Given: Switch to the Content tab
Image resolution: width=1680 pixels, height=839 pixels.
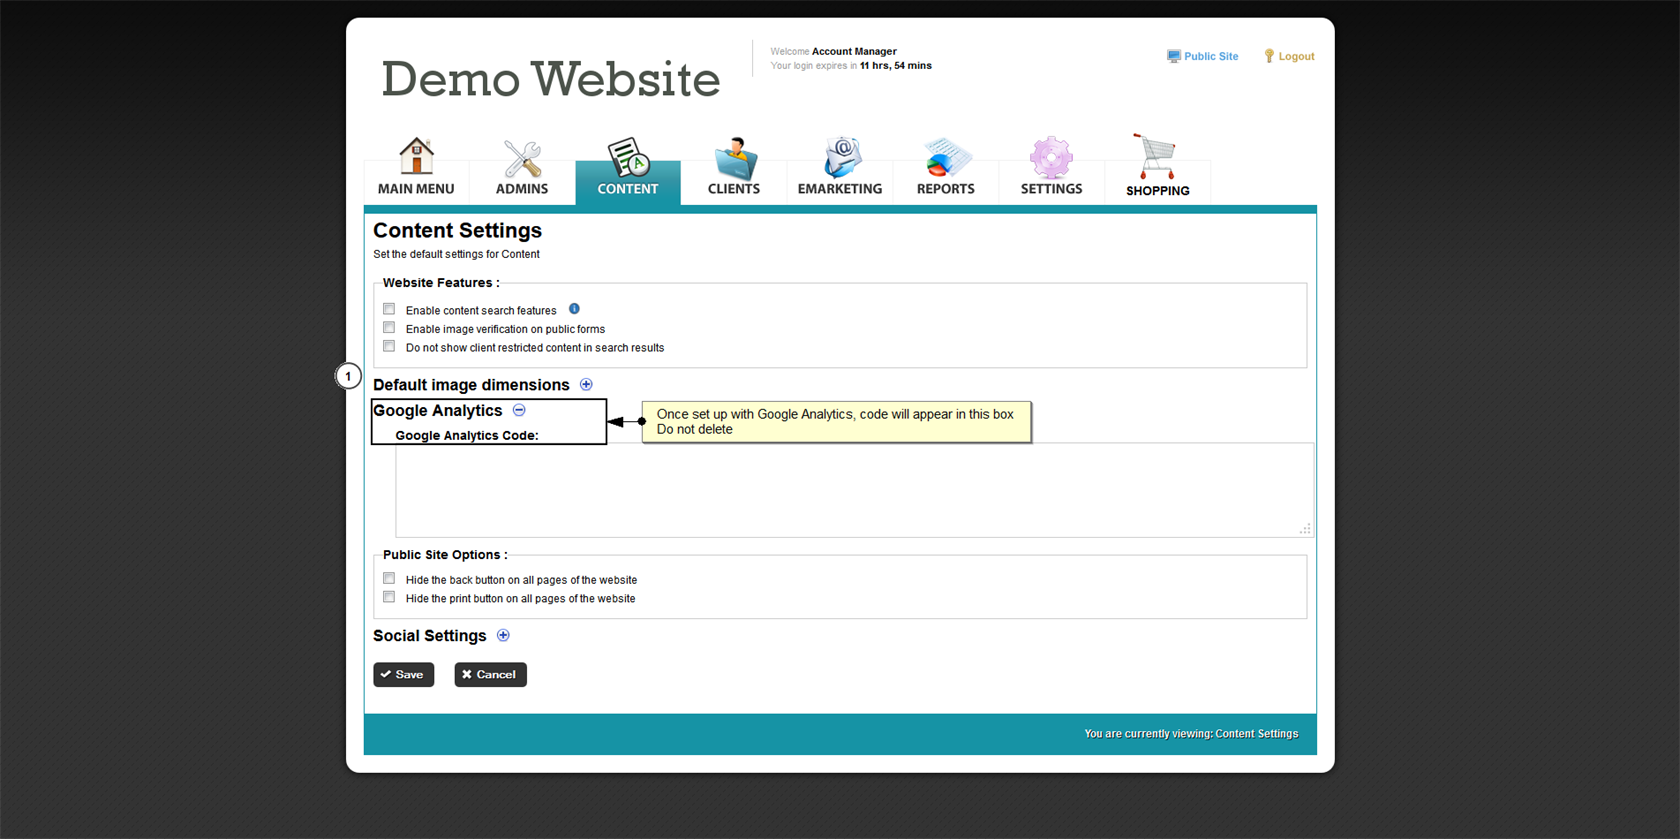Looking at the screenshot, I should tap(628, 170).
